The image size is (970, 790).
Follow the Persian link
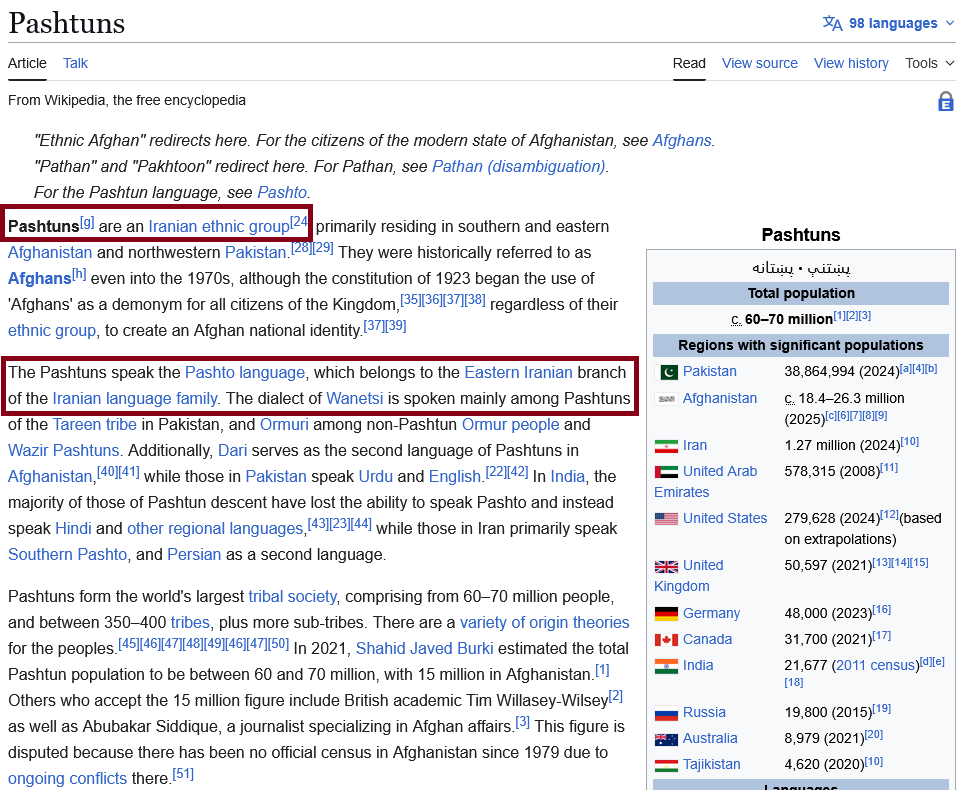pos(194,554)
